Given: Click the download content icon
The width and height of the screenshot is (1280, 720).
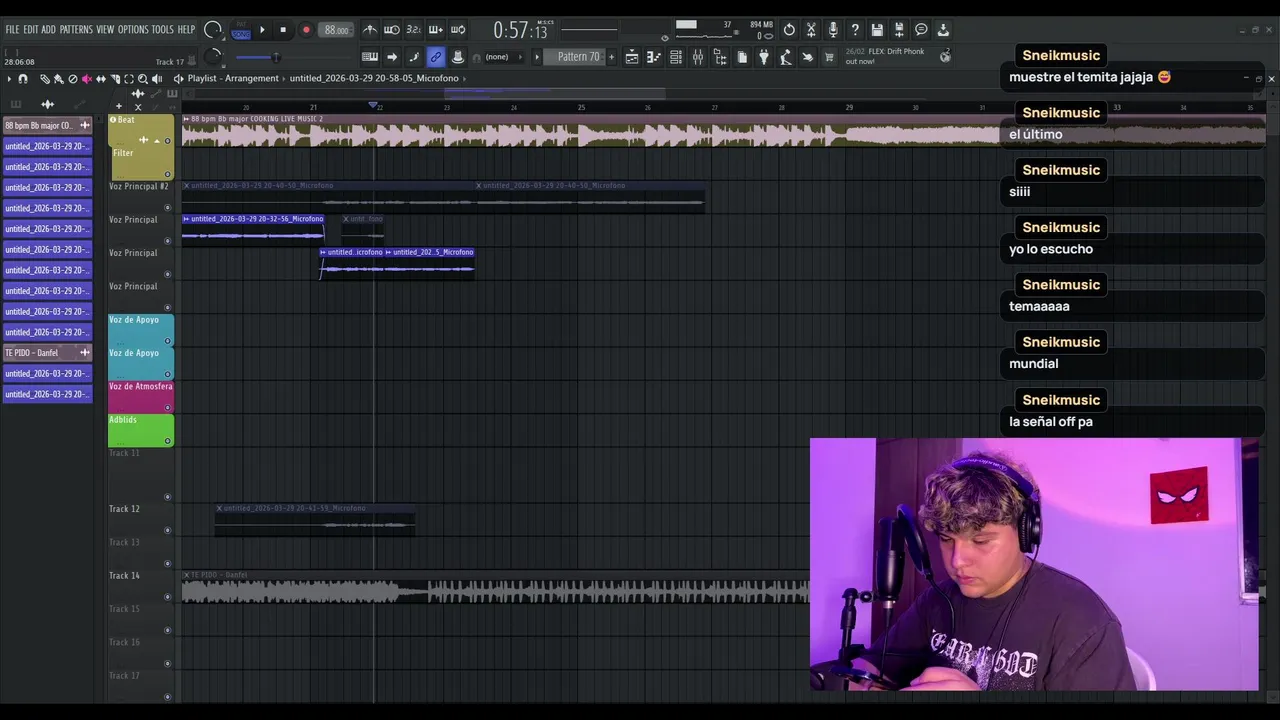Looking at the screenshot, I should coord(943,30).
